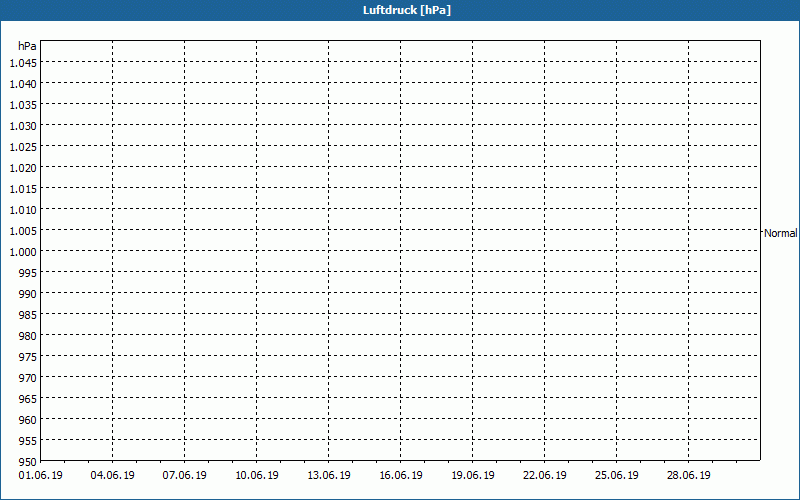
Task: Select the 1.000 axis value
Action: click(23, 252)
